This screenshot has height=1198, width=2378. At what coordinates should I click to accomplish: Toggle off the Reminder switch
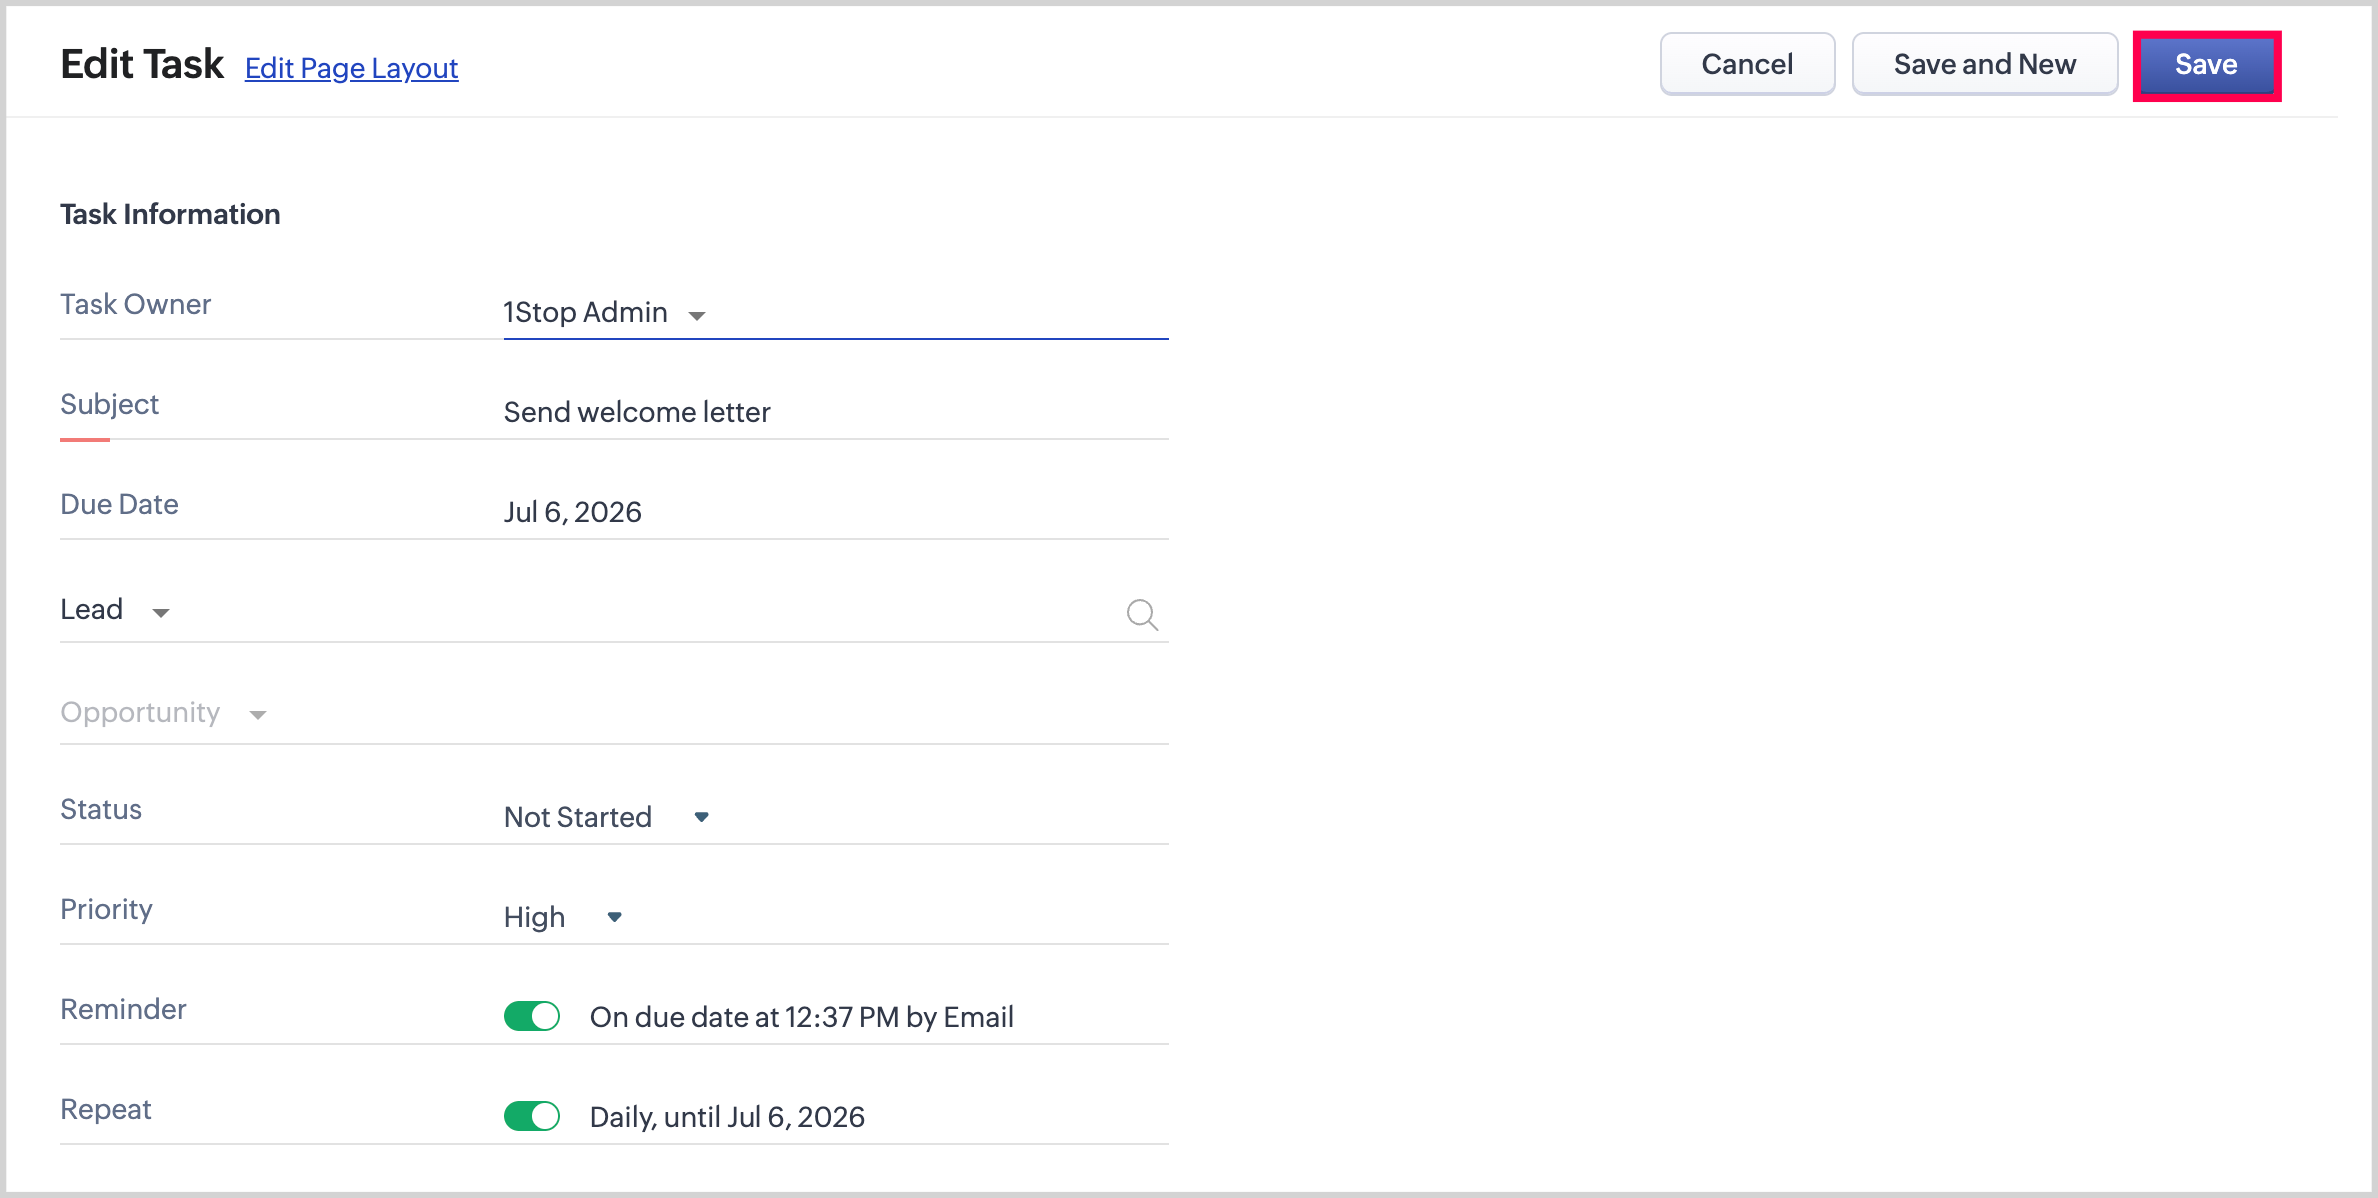click(x=532, y=1016)
